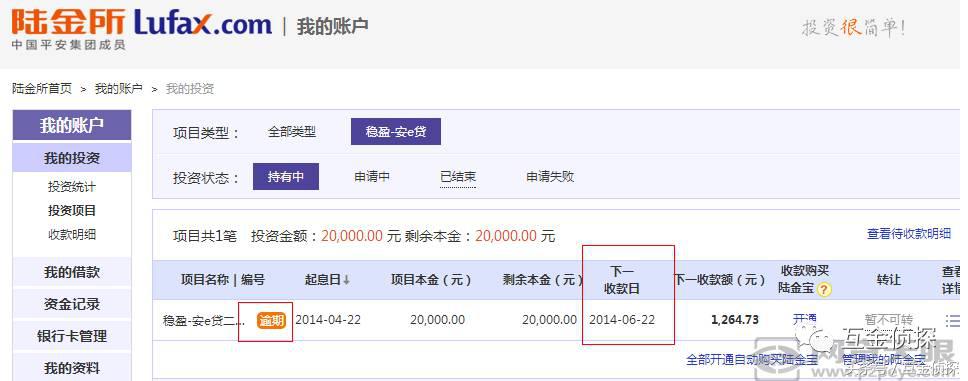The height and width of the screenshot is (381, 968).
Task: Click the 下一收款日 column header
Action: [x=622, y=280]
